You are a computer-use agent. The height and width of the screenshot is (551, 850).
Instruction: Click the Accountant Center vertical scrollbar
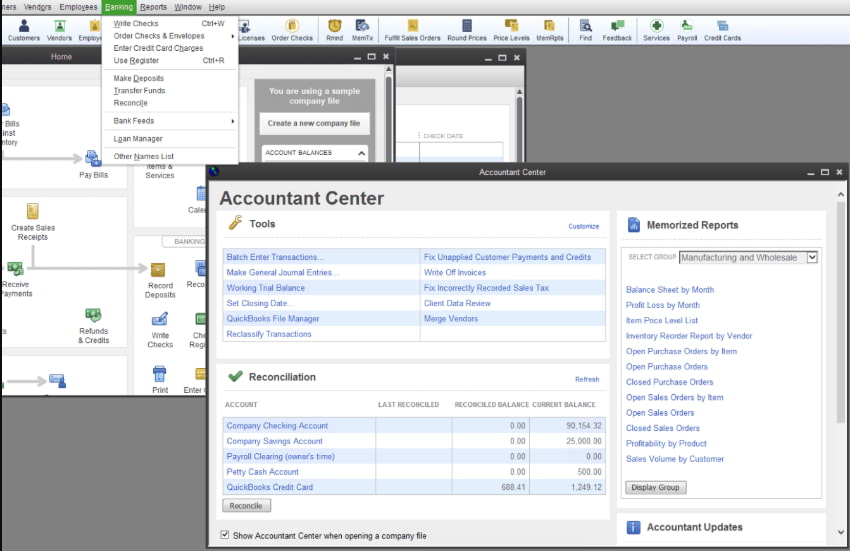click(840, 312)
